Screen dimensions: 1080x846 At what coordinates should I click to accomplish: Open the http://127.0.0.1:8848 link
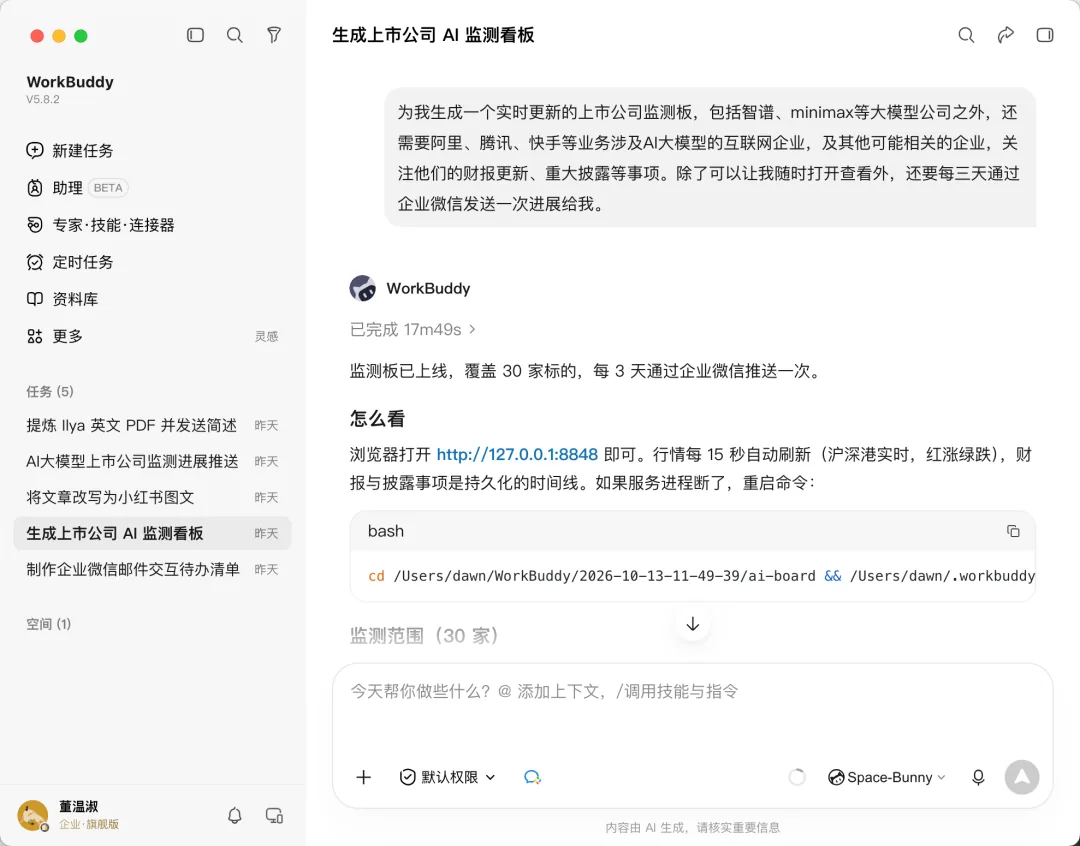coord(517,455)
